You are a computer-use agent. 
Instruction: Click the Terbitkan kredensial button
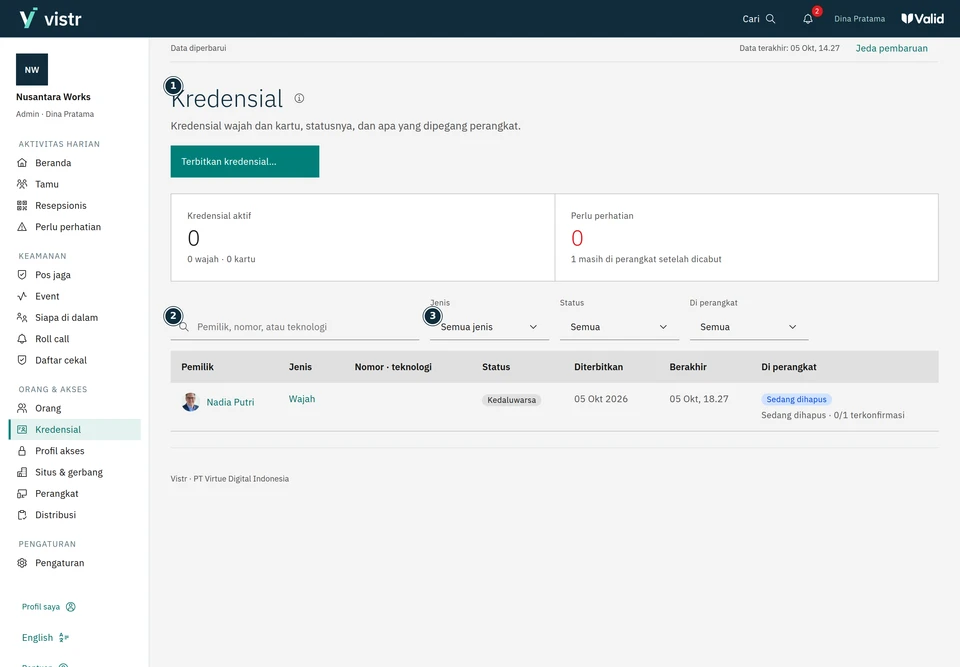point(245,162)
